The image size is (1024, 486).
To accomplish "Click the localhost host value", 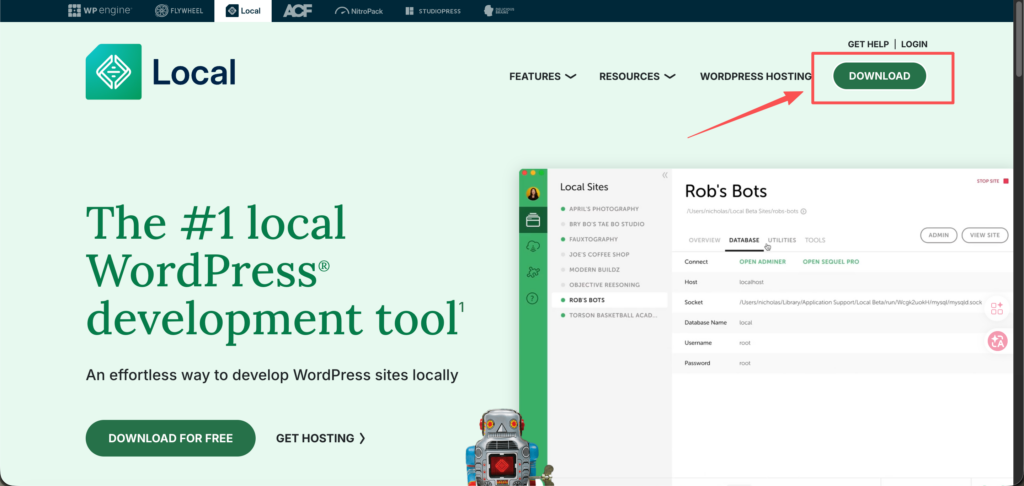I will pyautogui.click(x=751, y=282).
